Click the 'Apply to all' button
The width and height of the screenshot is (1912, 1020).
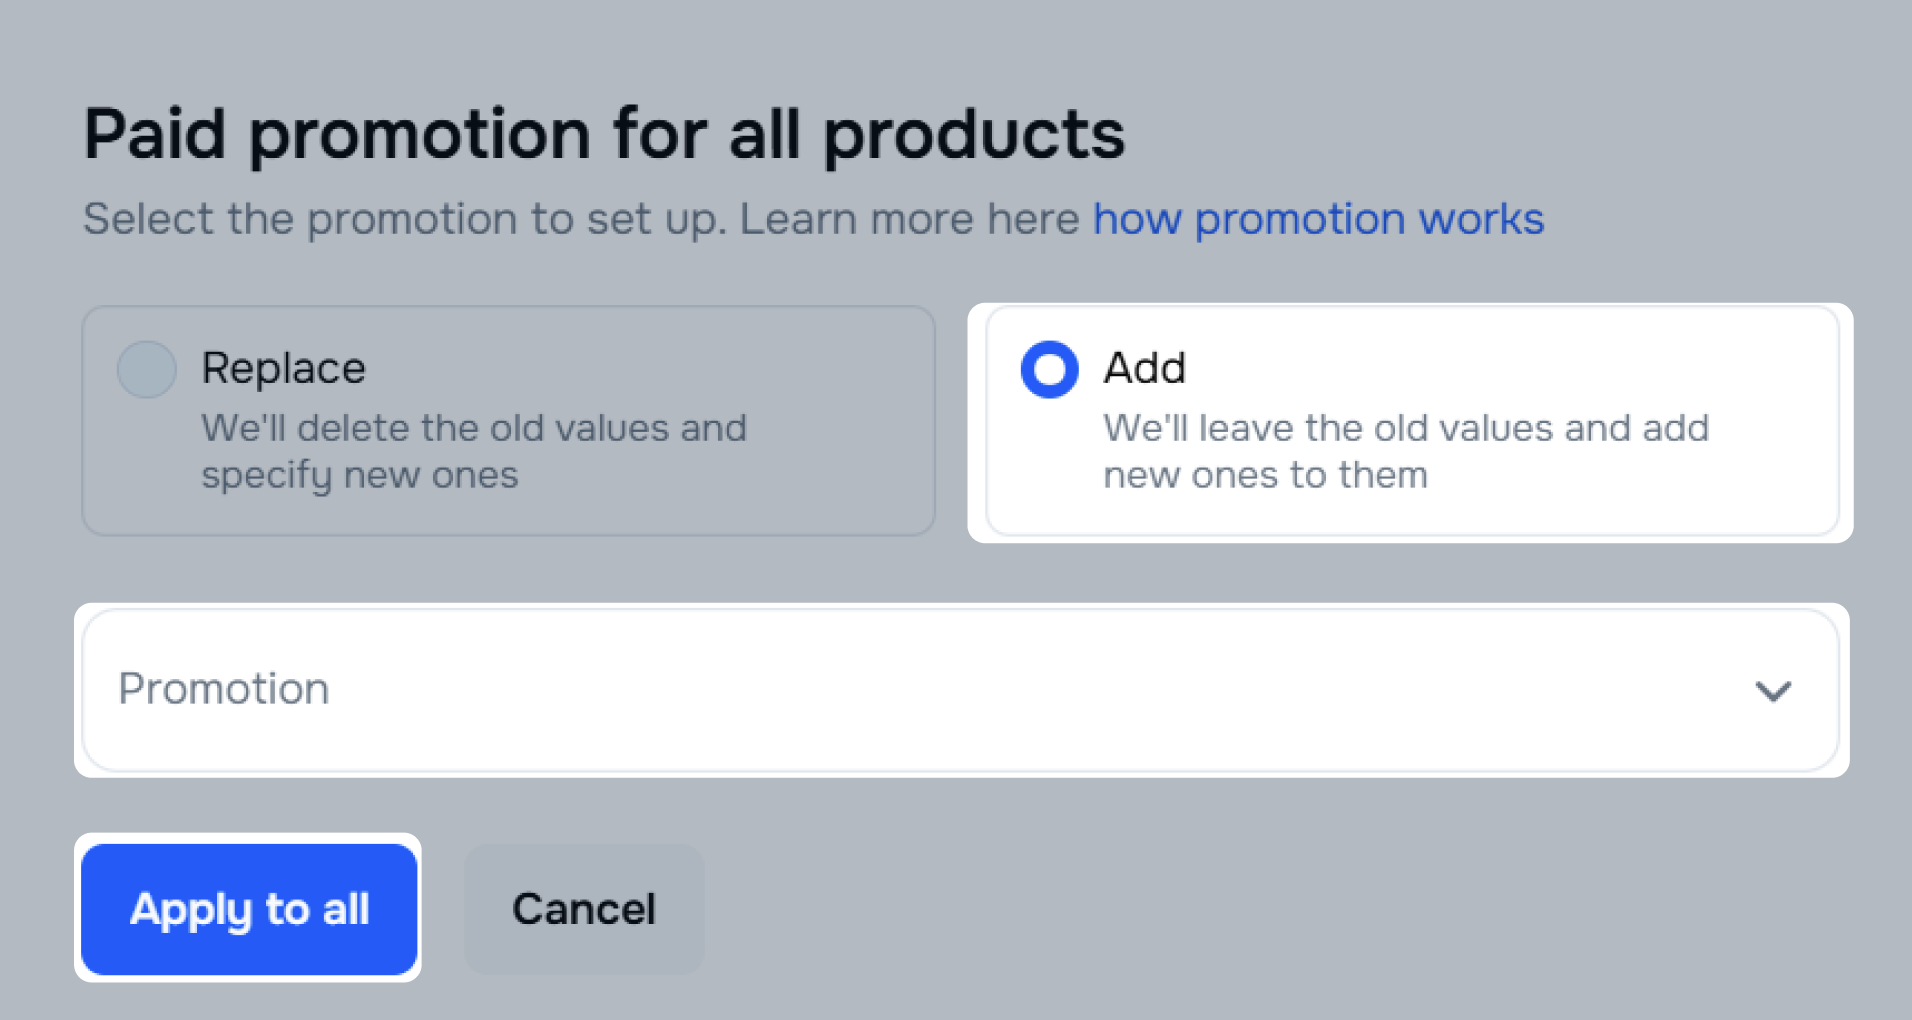tap(249, 909)
